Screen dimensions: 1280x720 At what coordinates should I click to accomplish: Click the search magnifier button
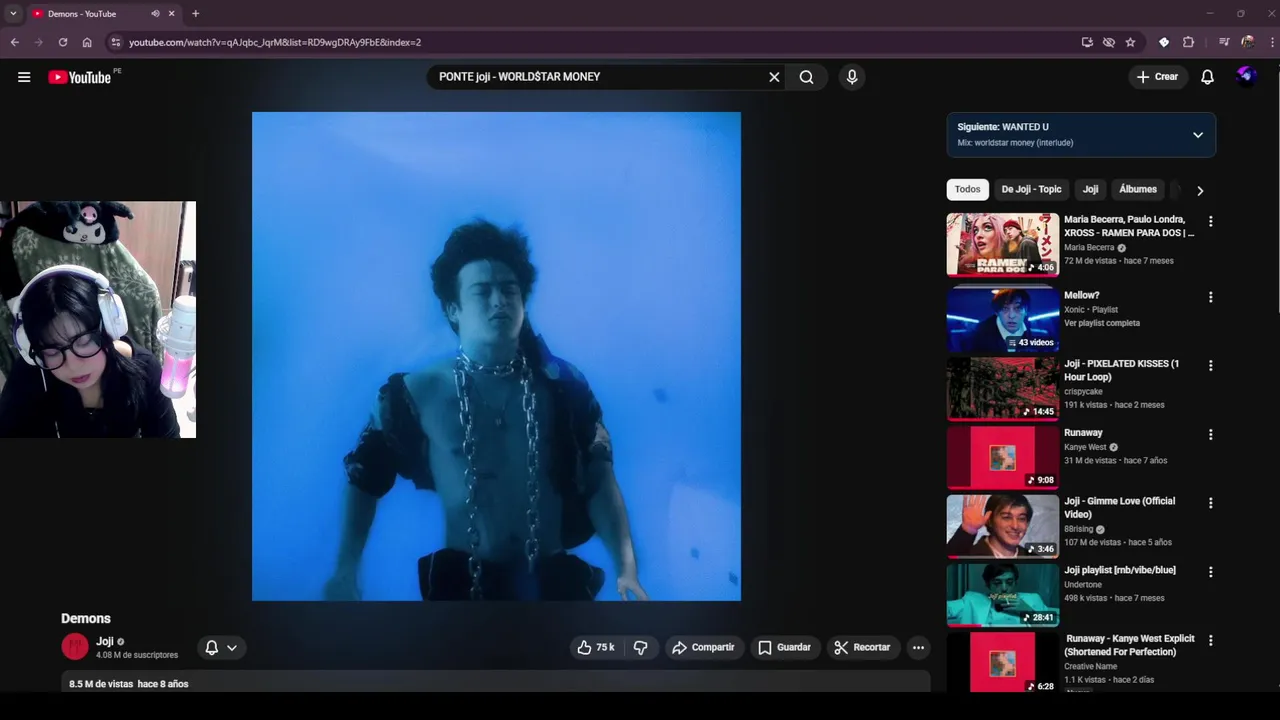pos(806,77)
